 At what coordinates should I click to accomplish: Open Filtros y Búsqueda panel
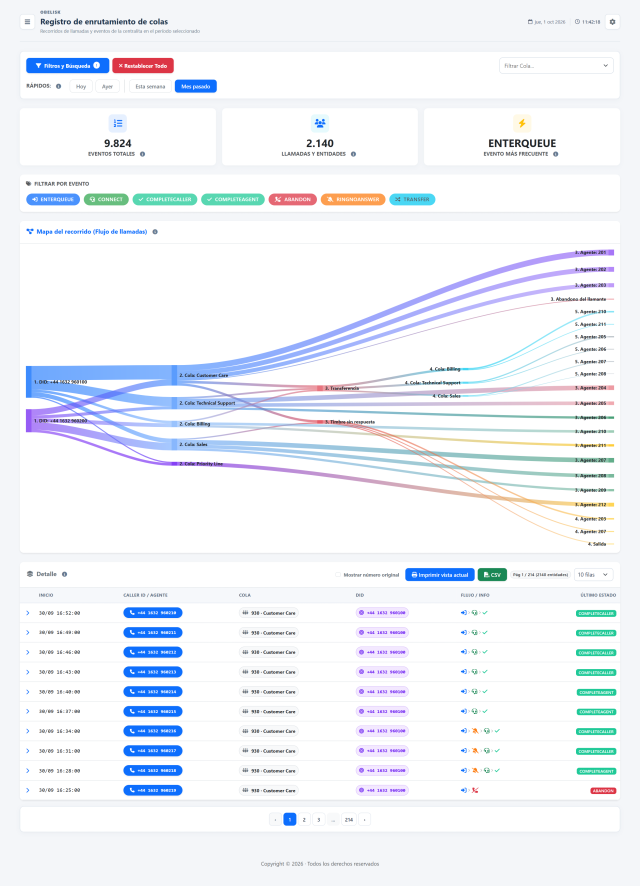(x=68, y=66)
